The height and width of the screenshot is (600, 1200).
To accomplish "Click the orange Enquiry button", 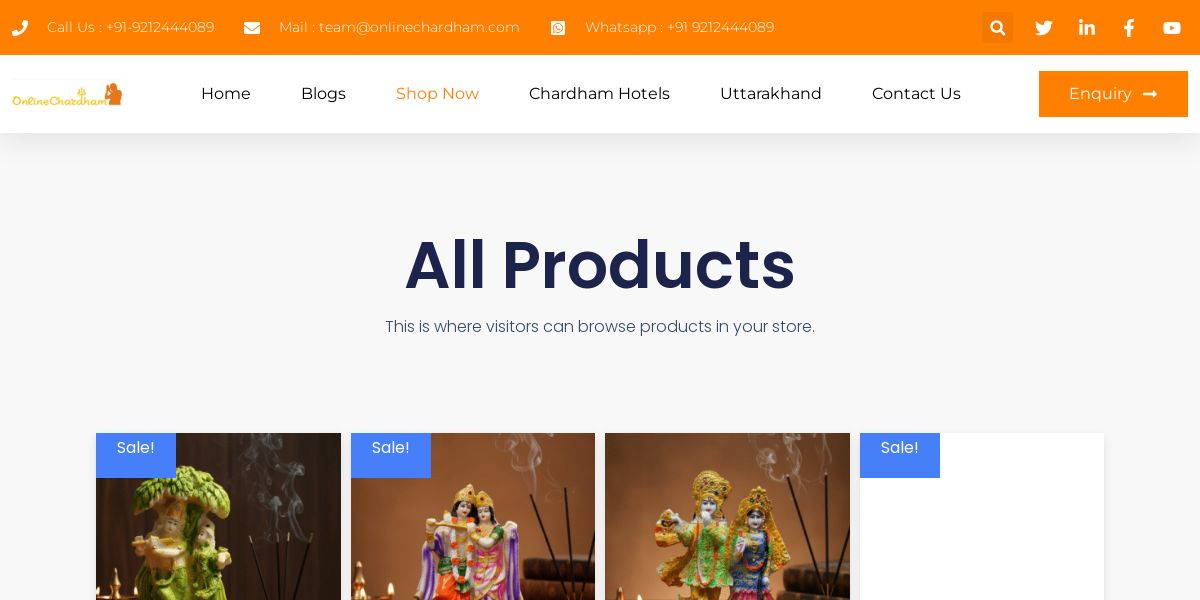I will [1113, 94].
